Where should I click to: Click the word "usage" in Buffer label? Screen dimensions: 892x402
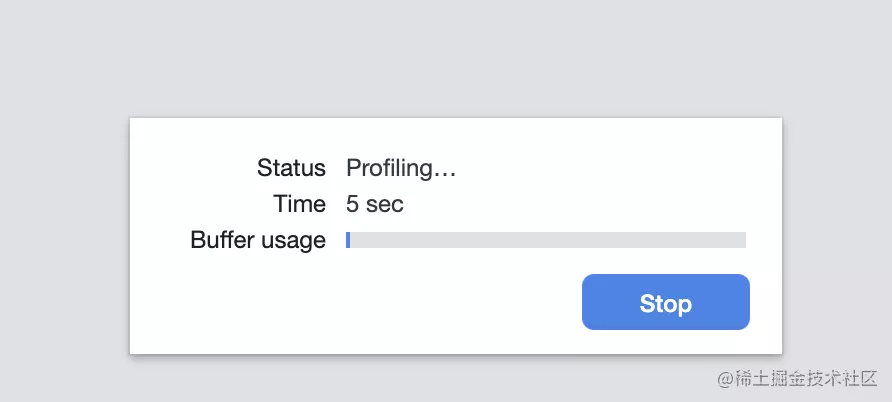coord(295,241)
